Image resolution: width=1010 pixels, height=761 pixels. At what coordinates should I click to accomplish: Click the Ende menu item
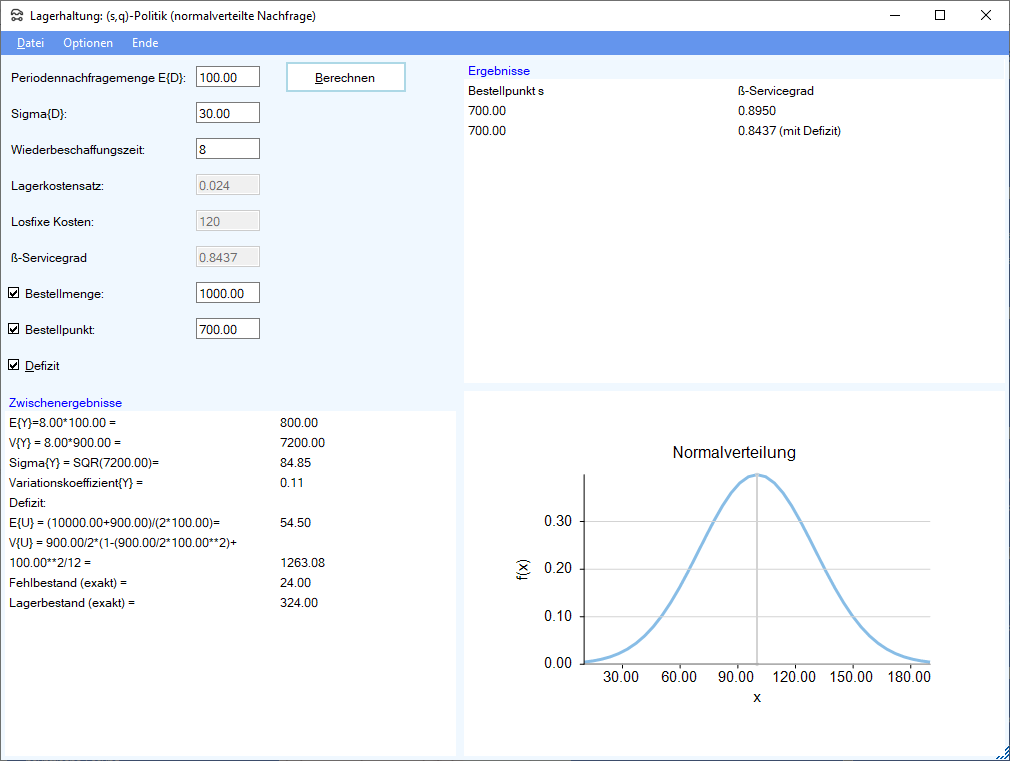pyautogui.click(x=145, y=43)
